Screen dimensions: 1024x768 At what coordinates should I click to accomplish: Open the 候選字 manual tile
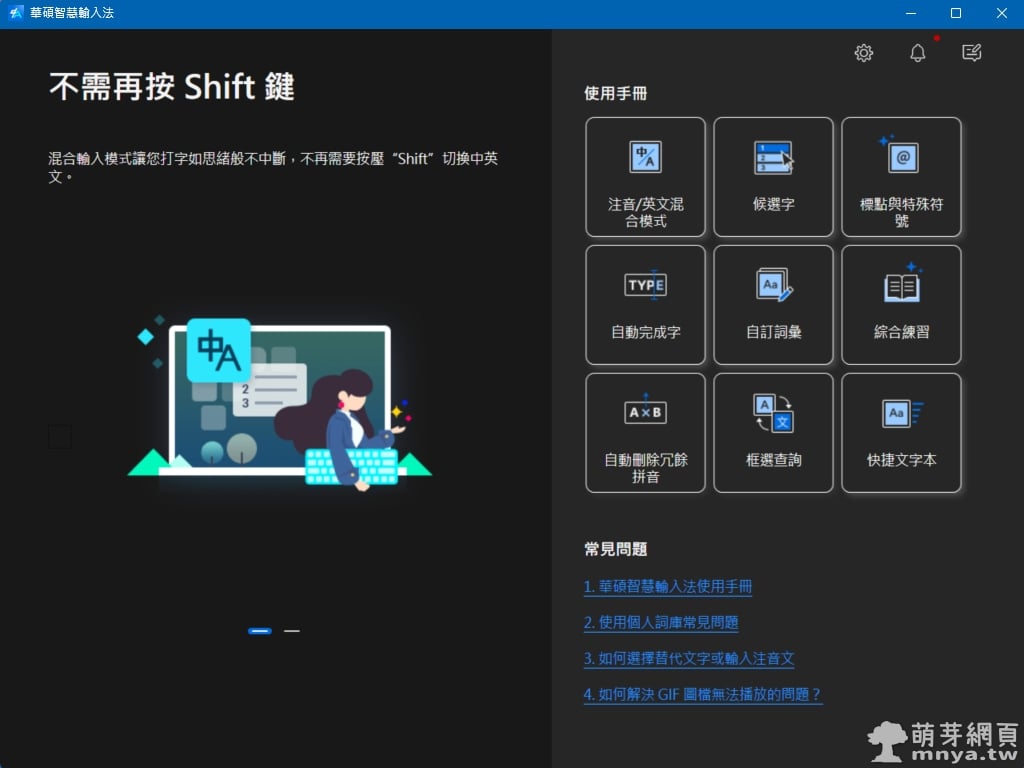click(773, 177)
